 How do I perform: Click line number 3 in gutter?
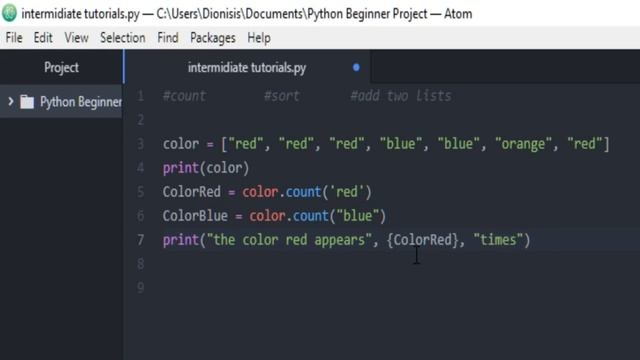click(140, 144)
